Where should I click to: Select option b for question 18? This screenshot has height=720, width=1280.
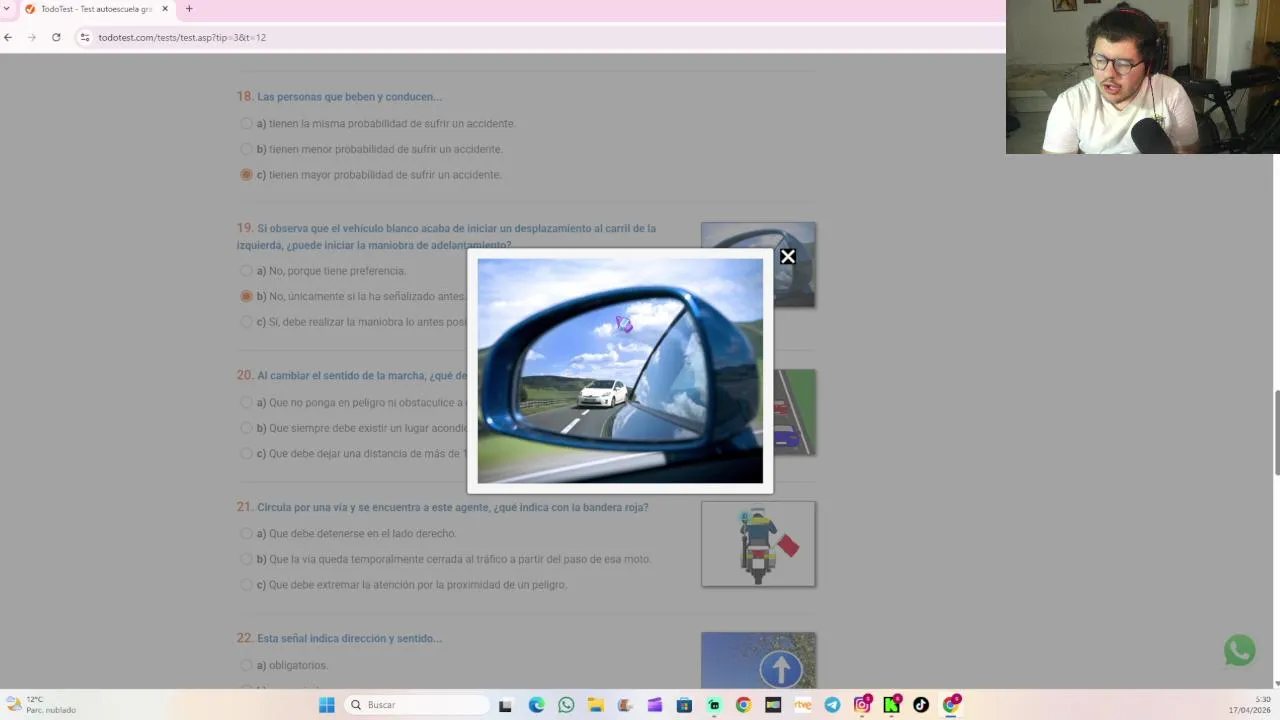tap(246, 149)
